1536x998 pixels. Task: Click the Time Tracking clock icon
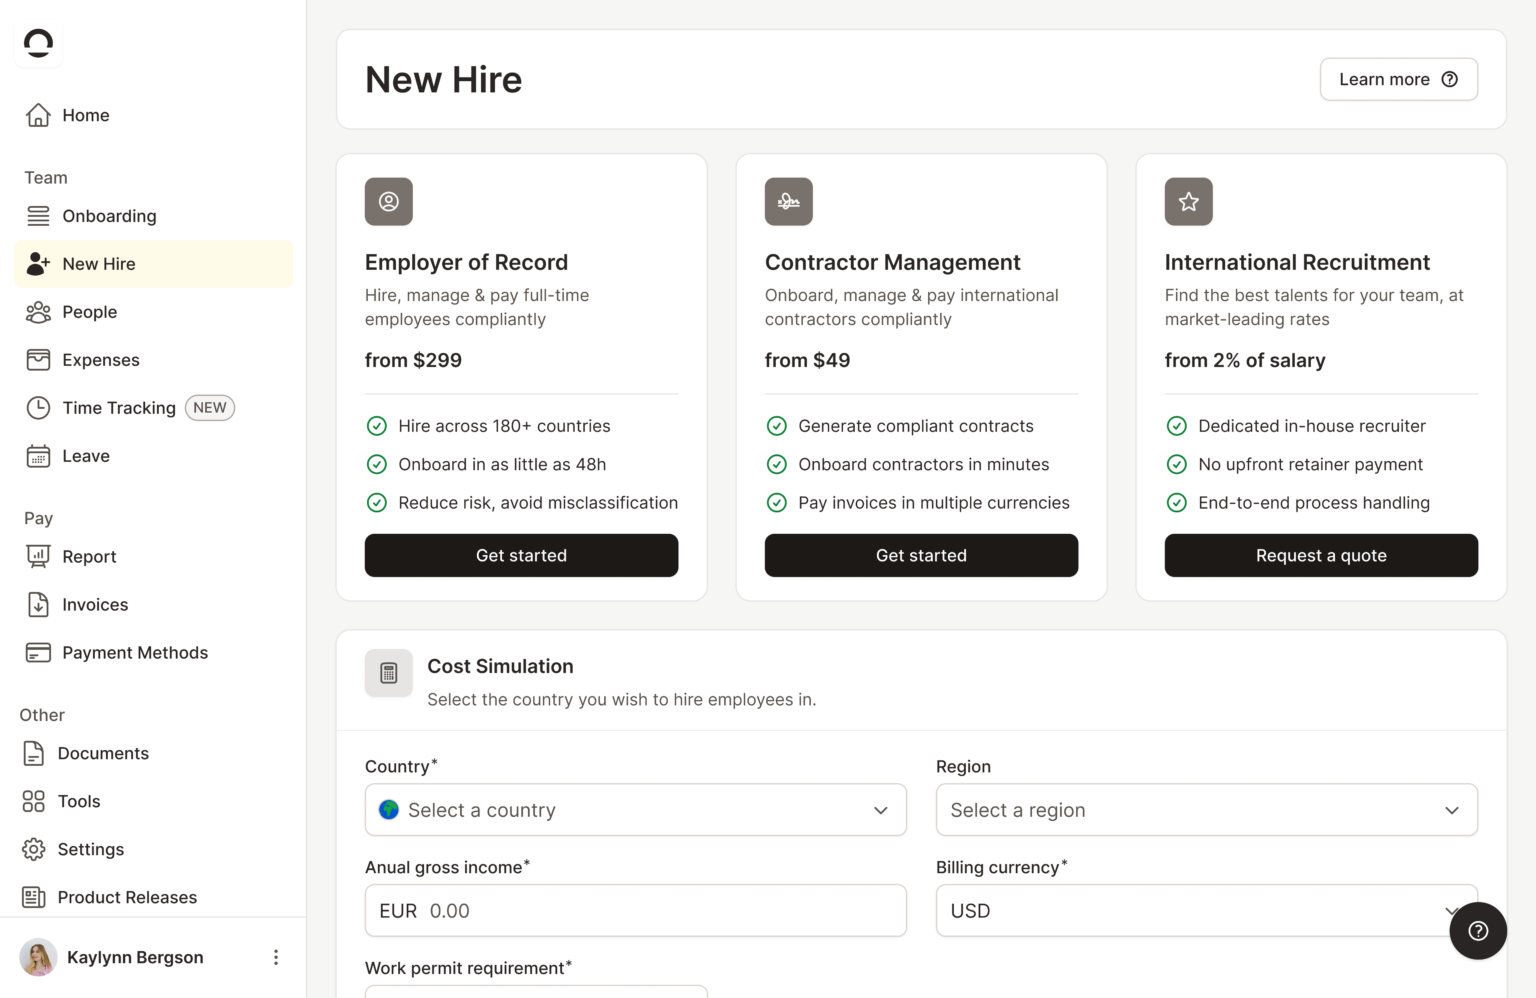click(37, 408)
